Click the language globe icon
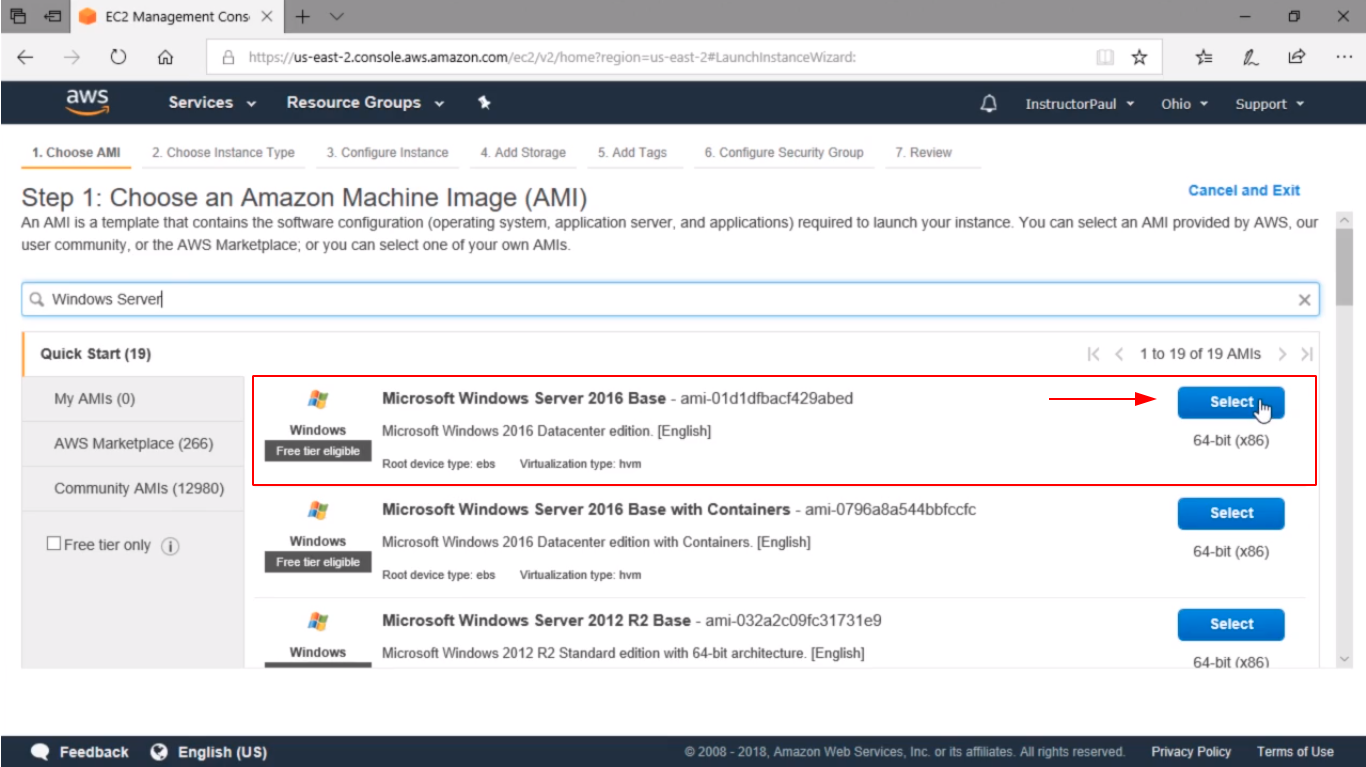The width and height of the screenshot is (1366, 767). pyautogui.click(x=159, y=752)
